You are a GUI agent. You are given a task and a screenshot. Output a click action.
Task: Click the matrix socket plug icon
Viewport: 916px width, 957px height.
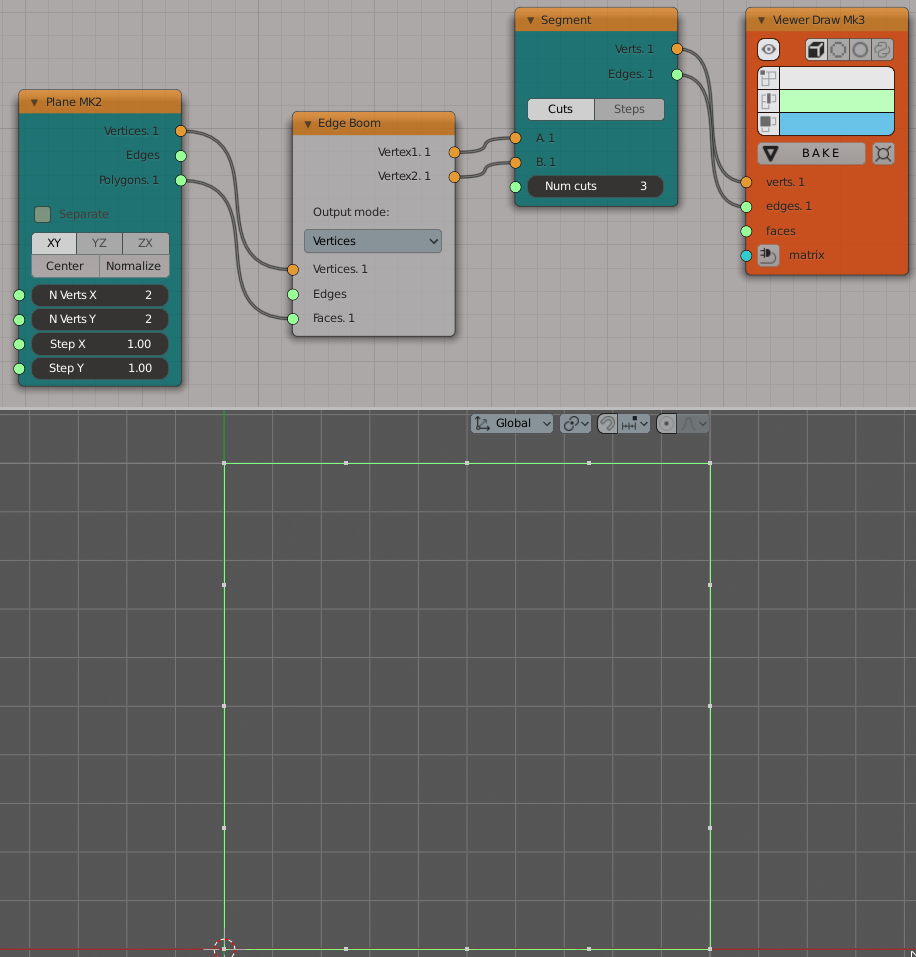pos(768,256)
